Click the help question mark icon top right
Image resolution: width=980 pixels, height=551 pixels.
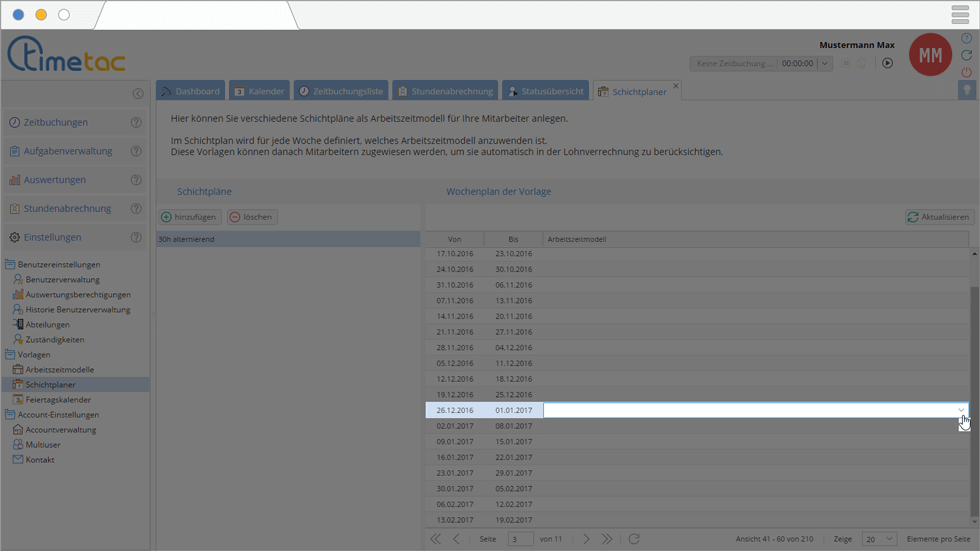(966, 39)
